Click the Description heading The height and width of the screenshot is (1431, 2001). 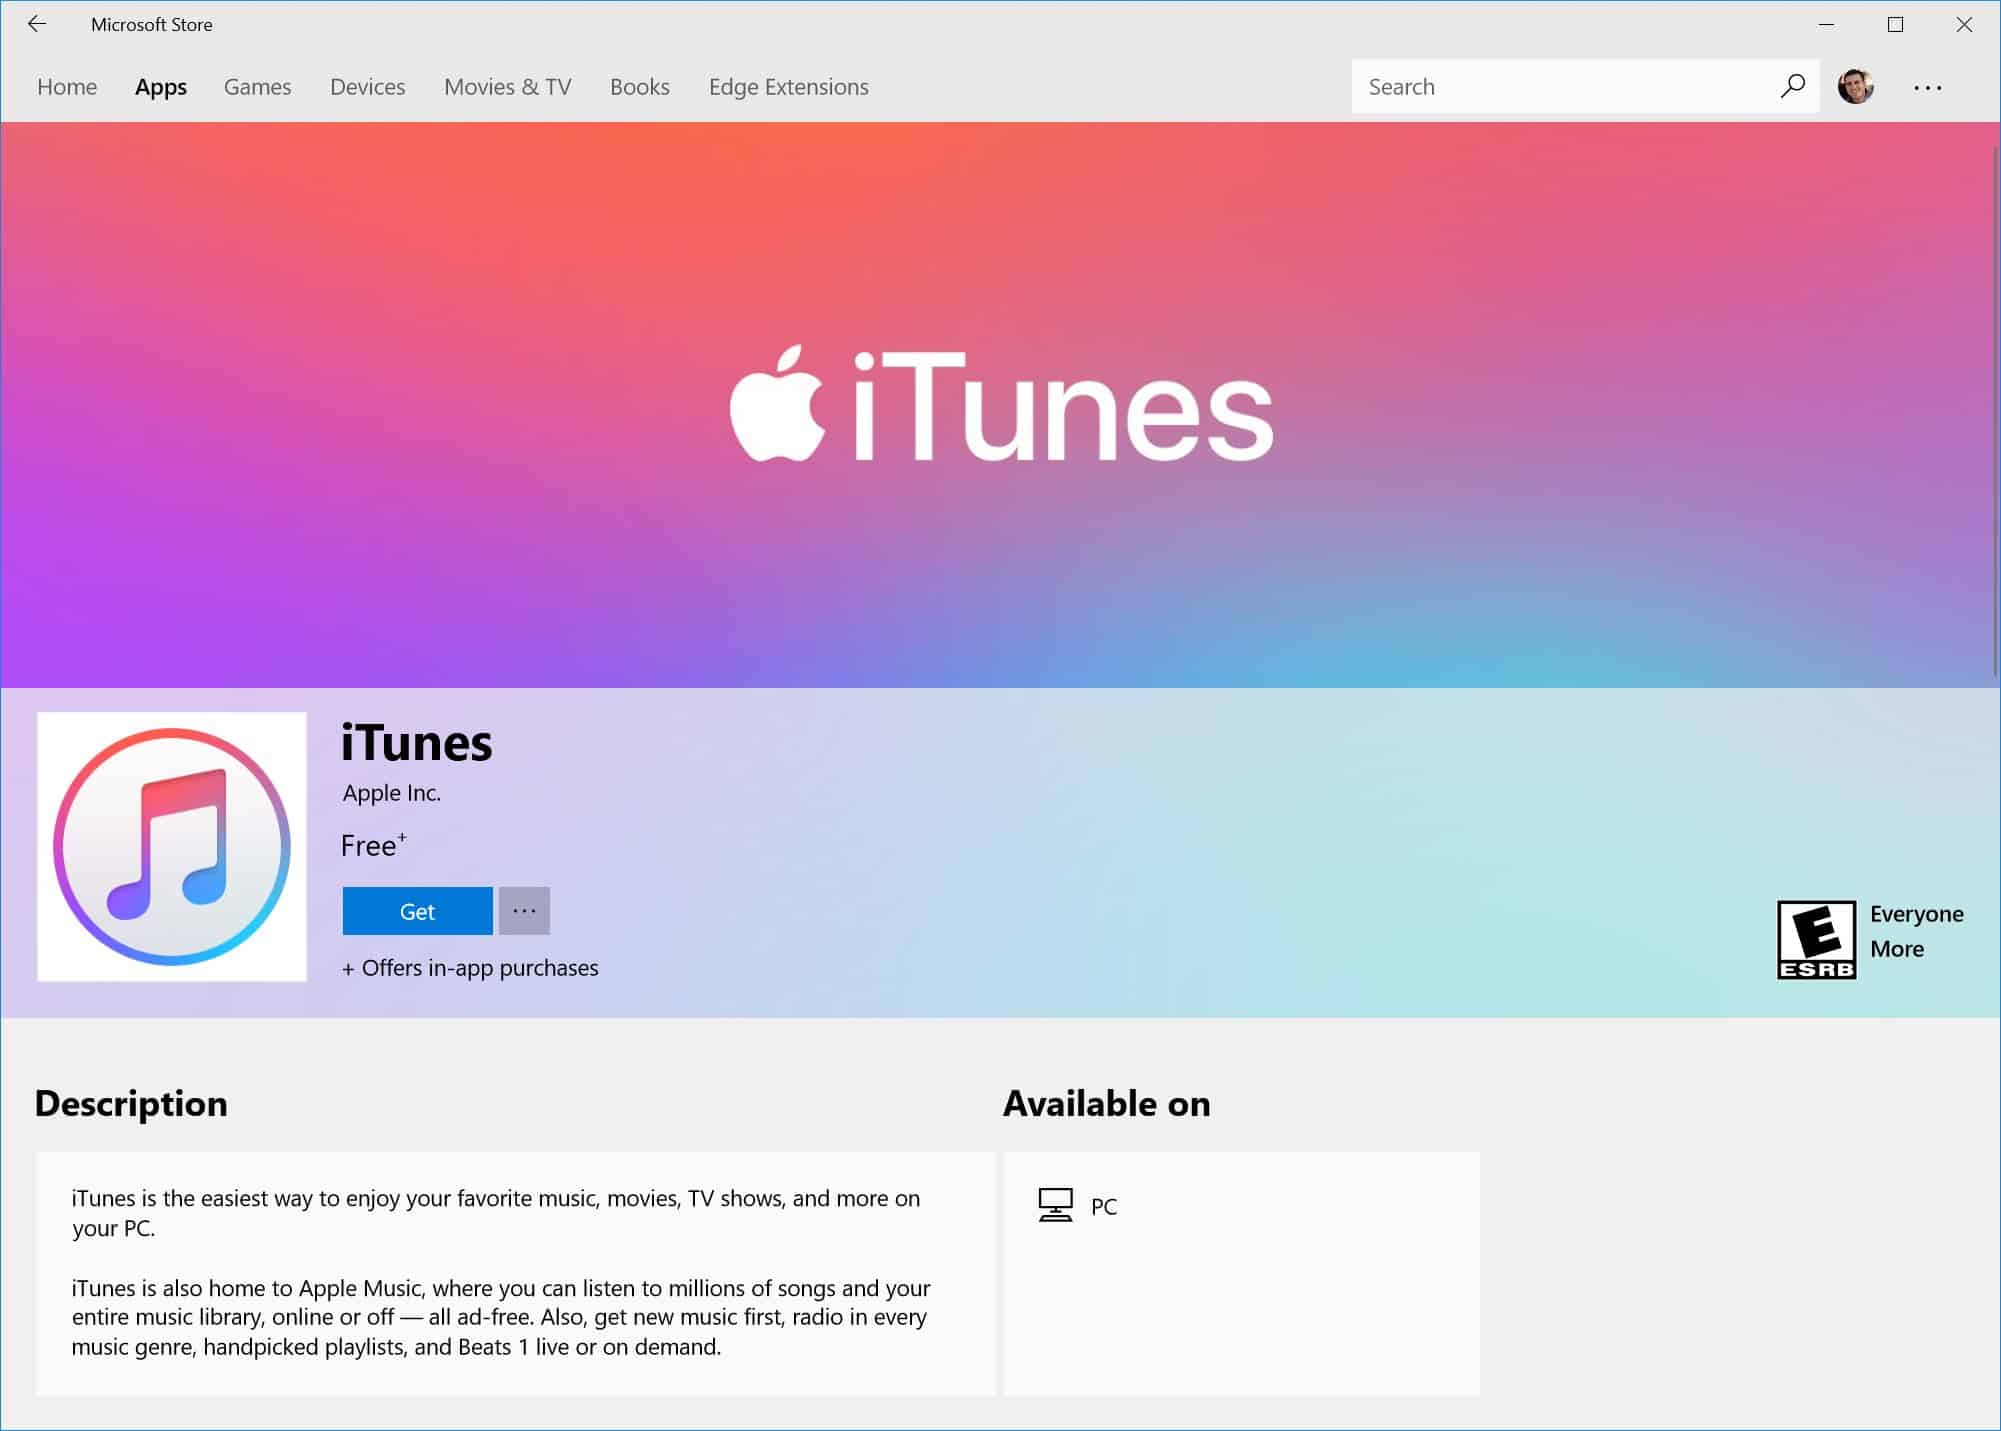coord(131,1103)
